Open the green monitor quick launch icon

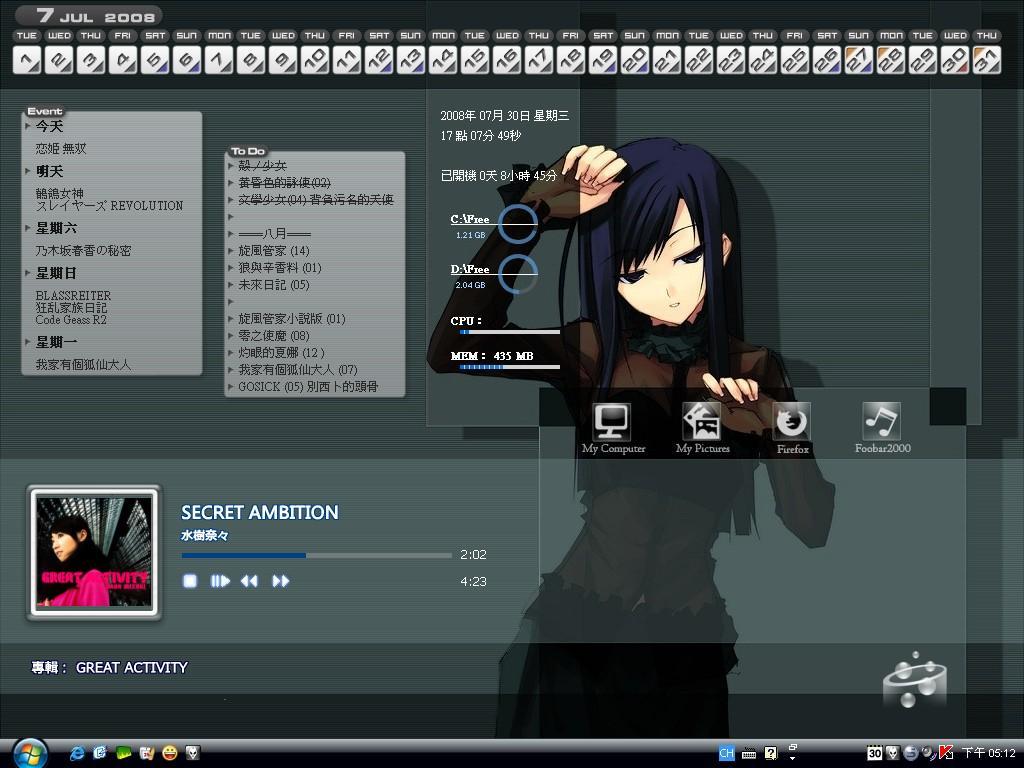[123, 753]
